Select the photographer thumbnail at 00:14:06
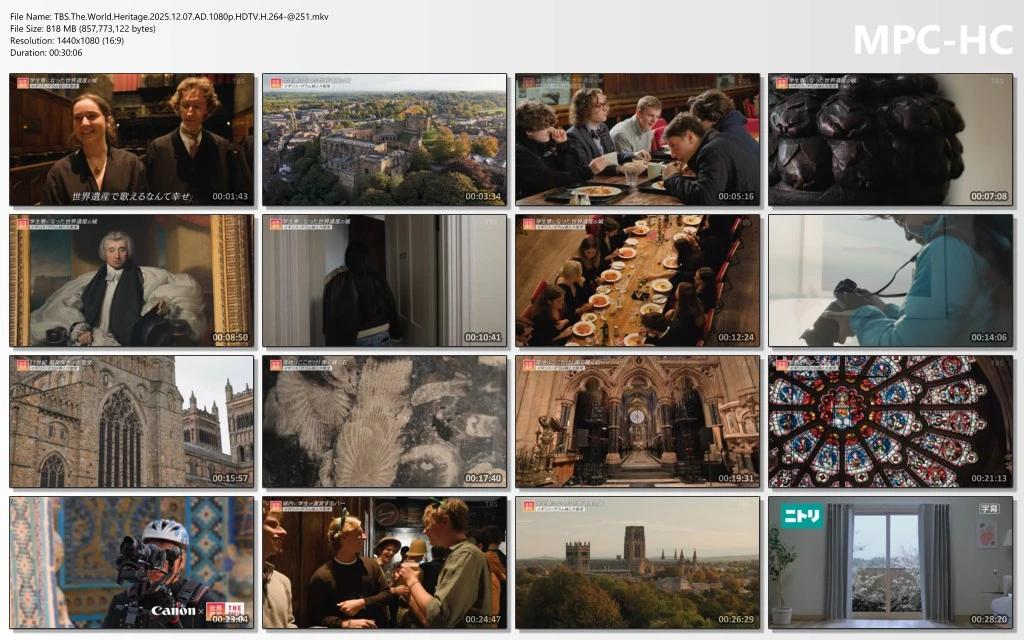Viewport: 1024px width, 640px height. tap(891, 280)
